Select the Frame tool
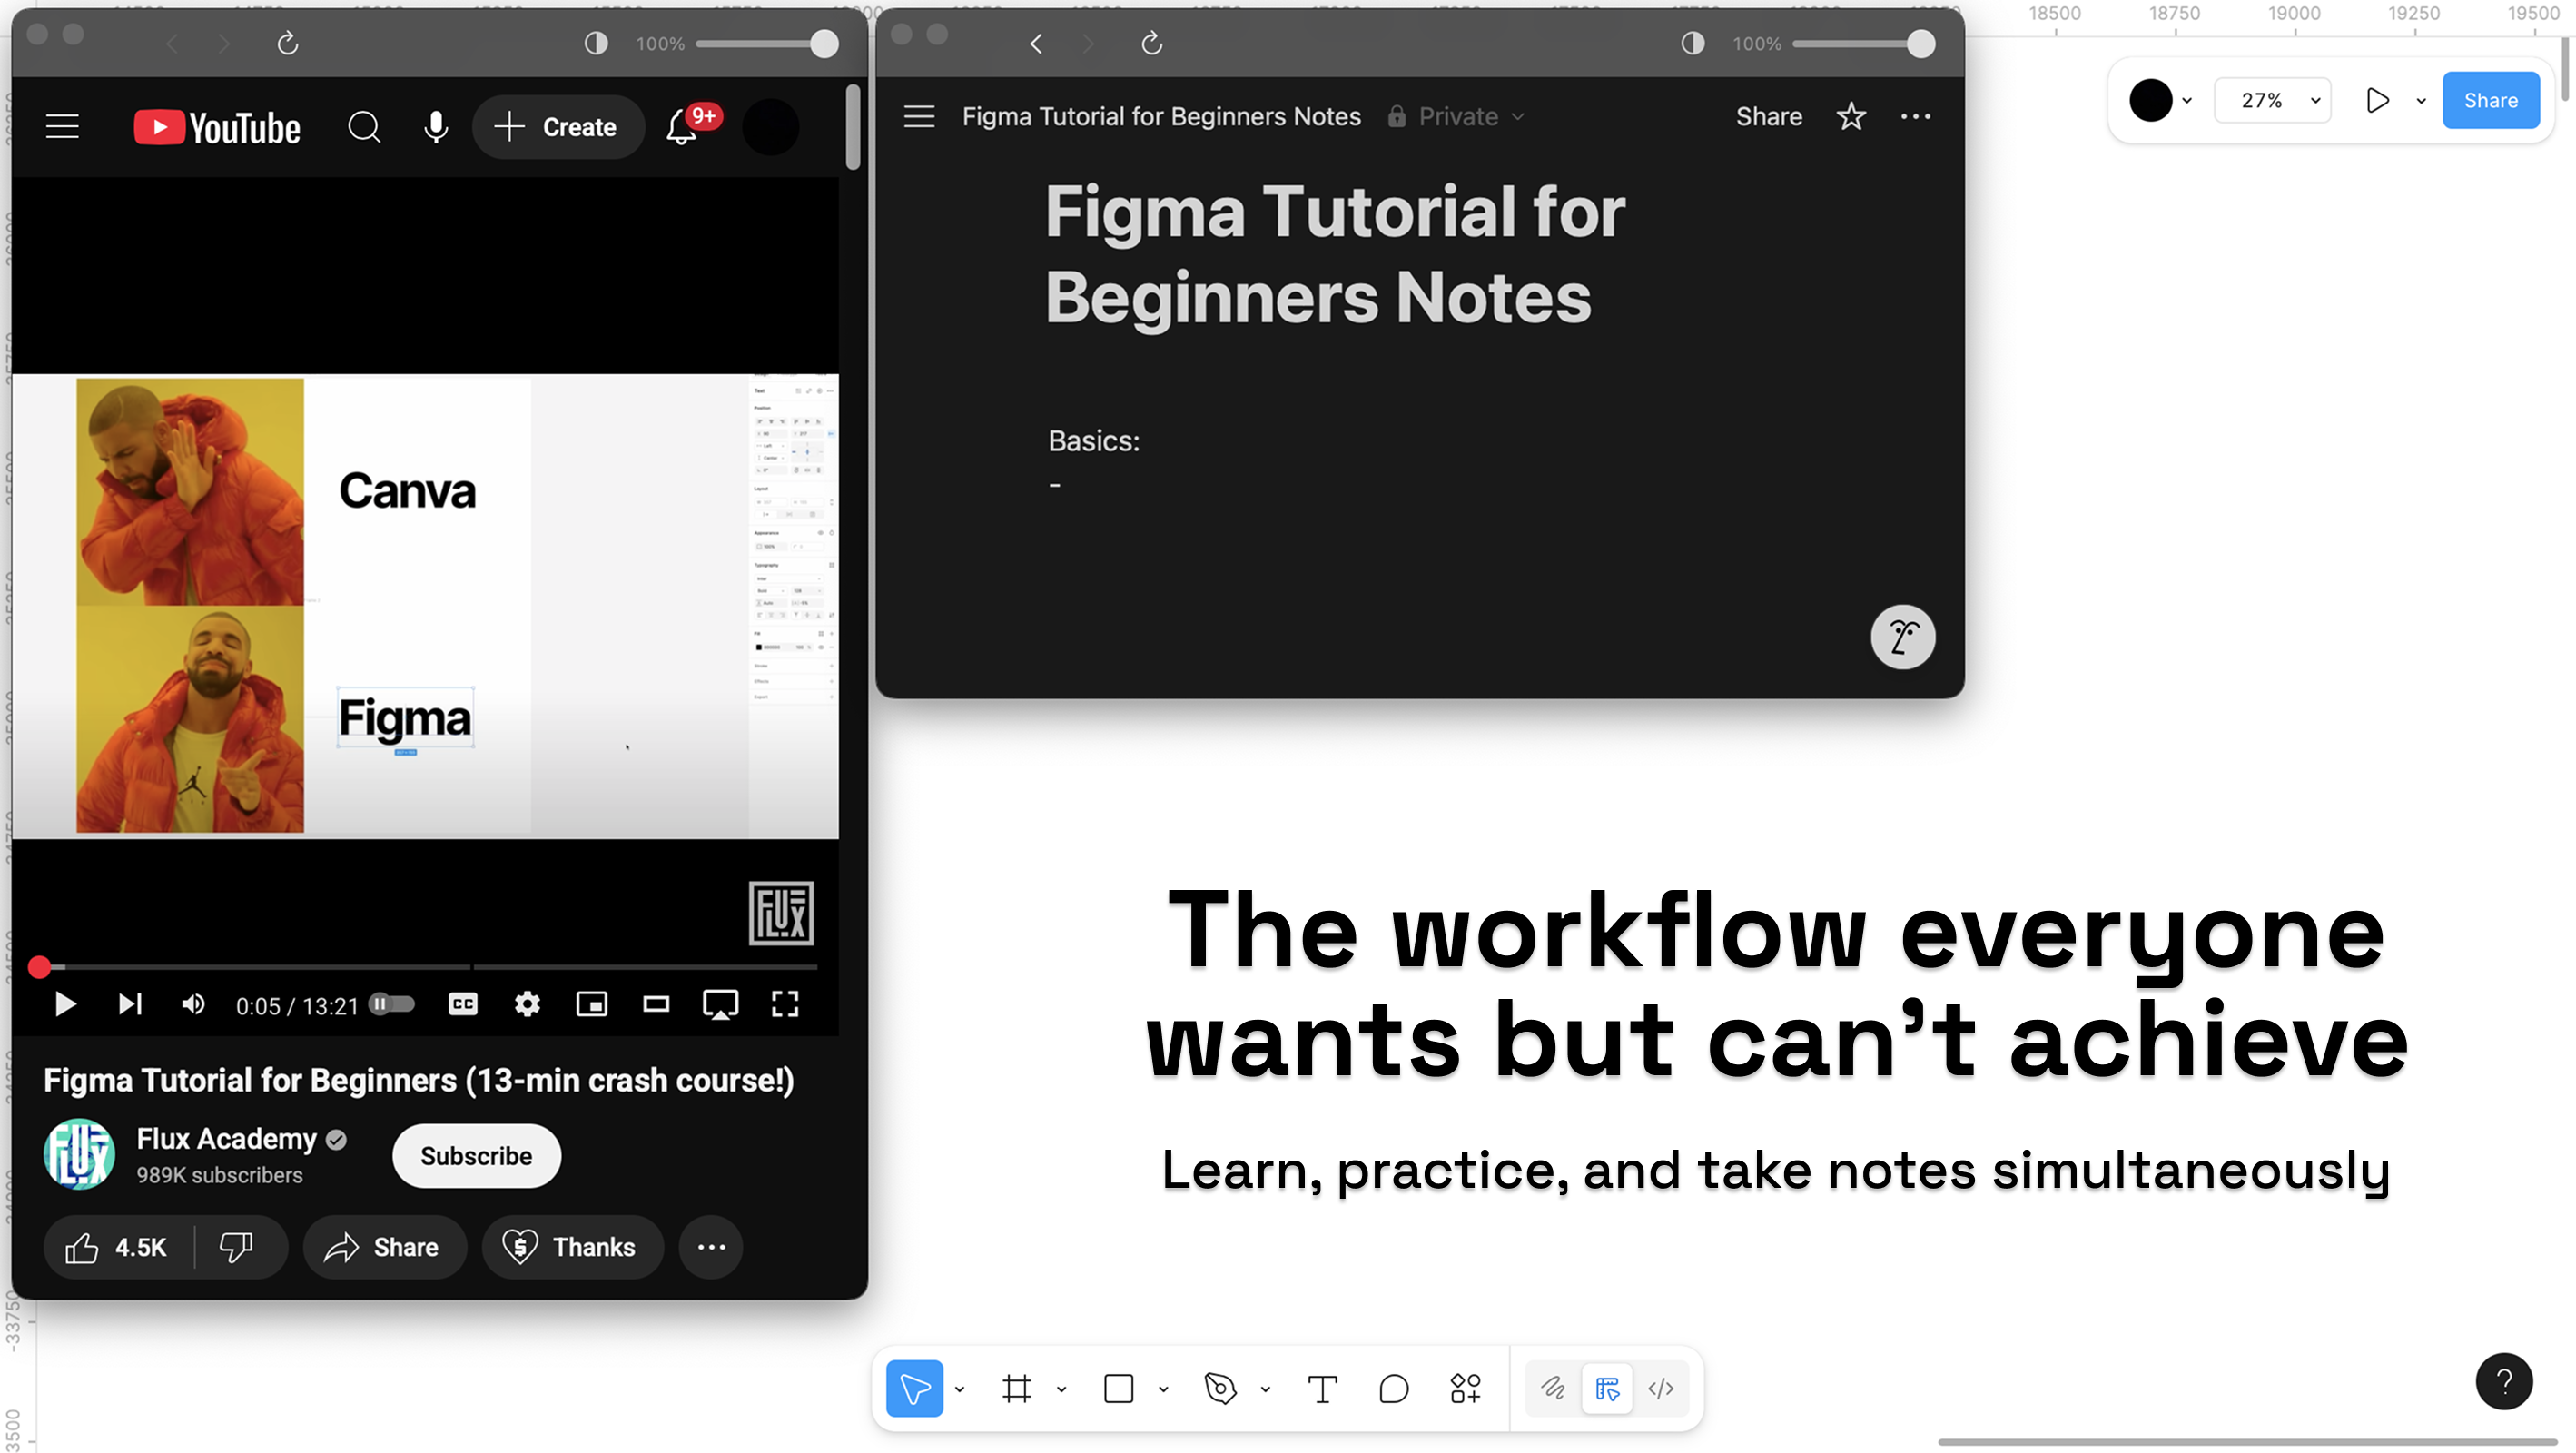Screen dimensions: 2576x1453 [1016, 1388]
